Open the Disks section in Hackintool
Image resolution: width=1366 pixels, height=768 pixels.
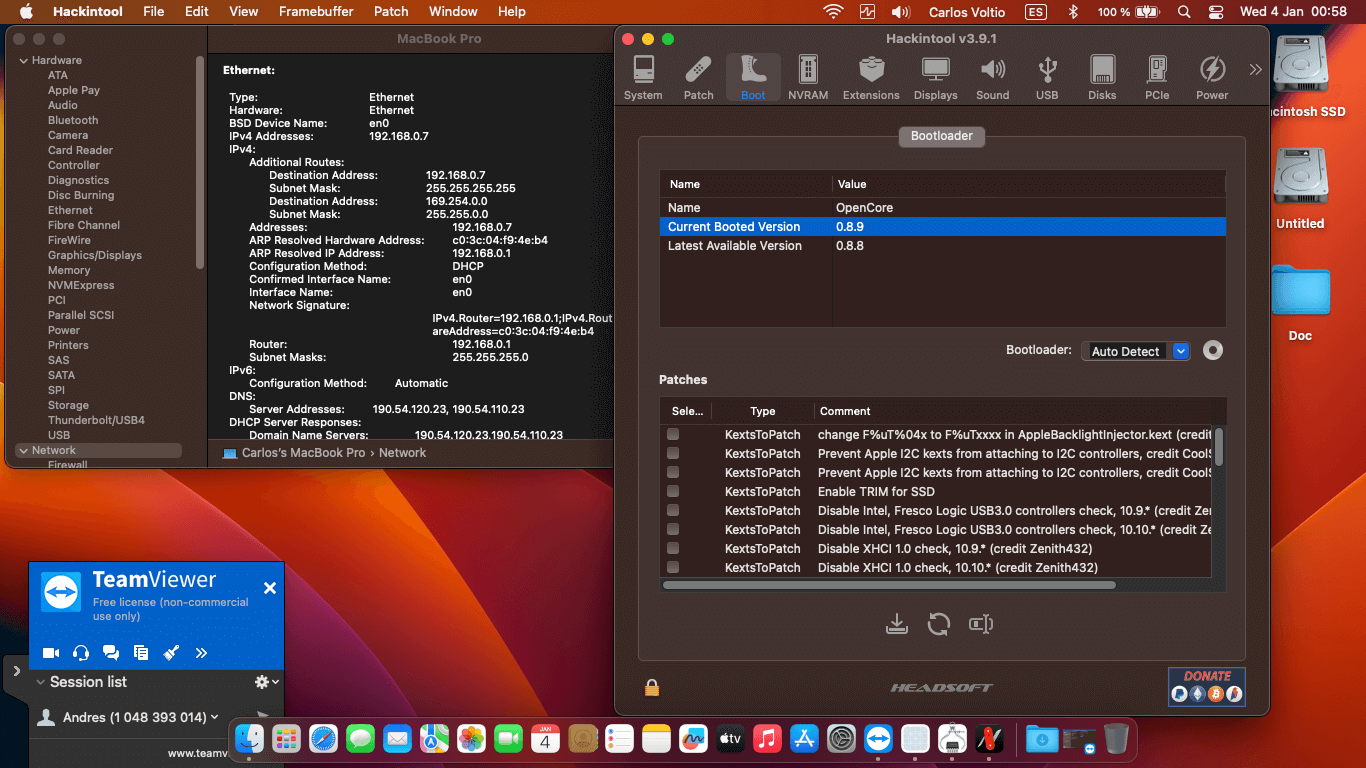coord(1102,78)
